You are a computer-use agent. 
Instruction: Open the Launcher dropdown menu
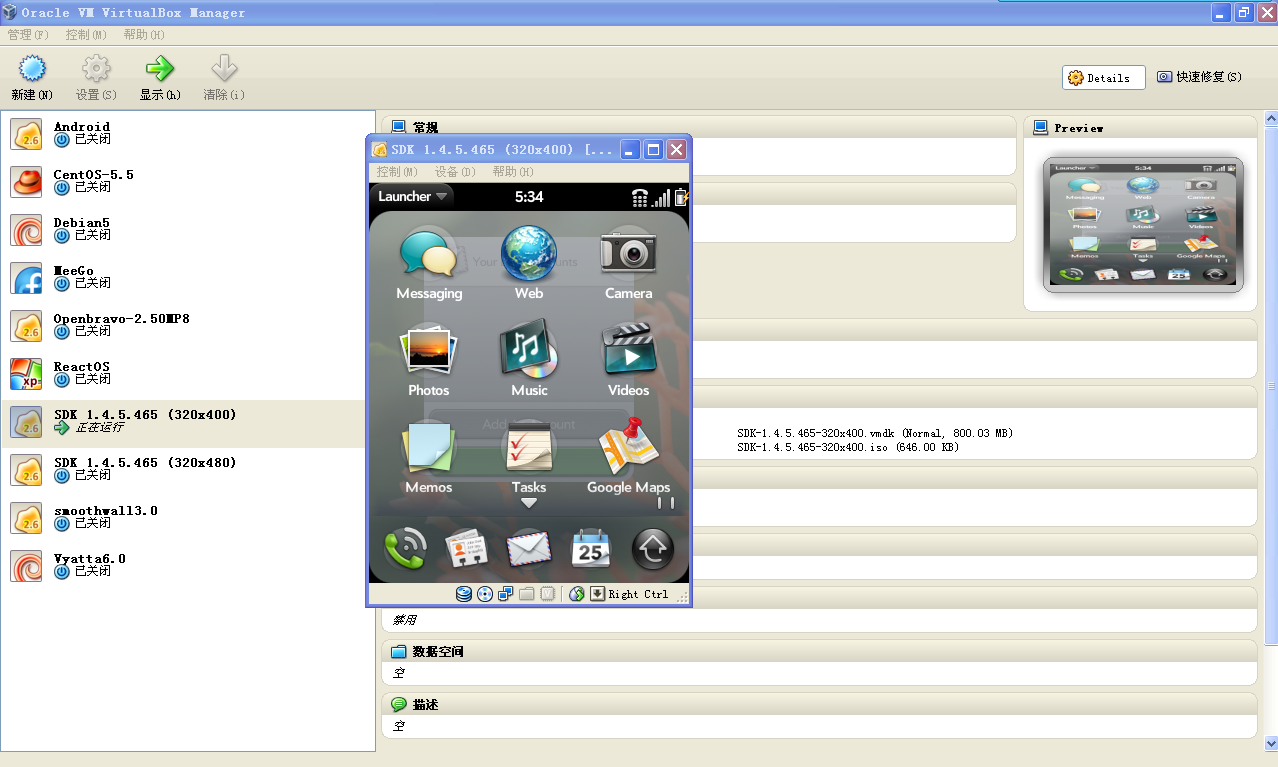413,197
